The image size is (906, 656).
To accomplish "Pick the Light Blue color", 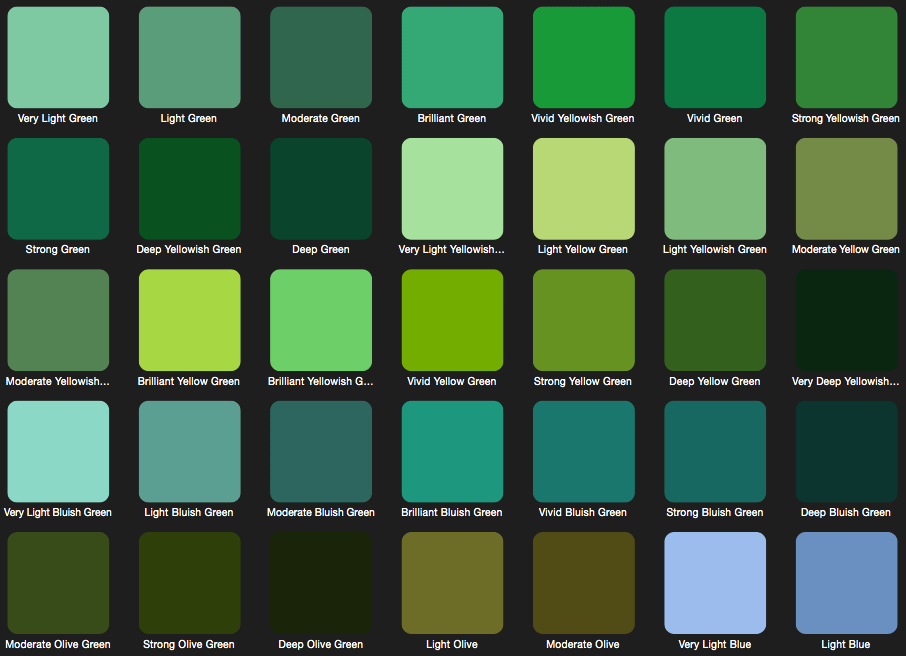I will tap(846, 583).
